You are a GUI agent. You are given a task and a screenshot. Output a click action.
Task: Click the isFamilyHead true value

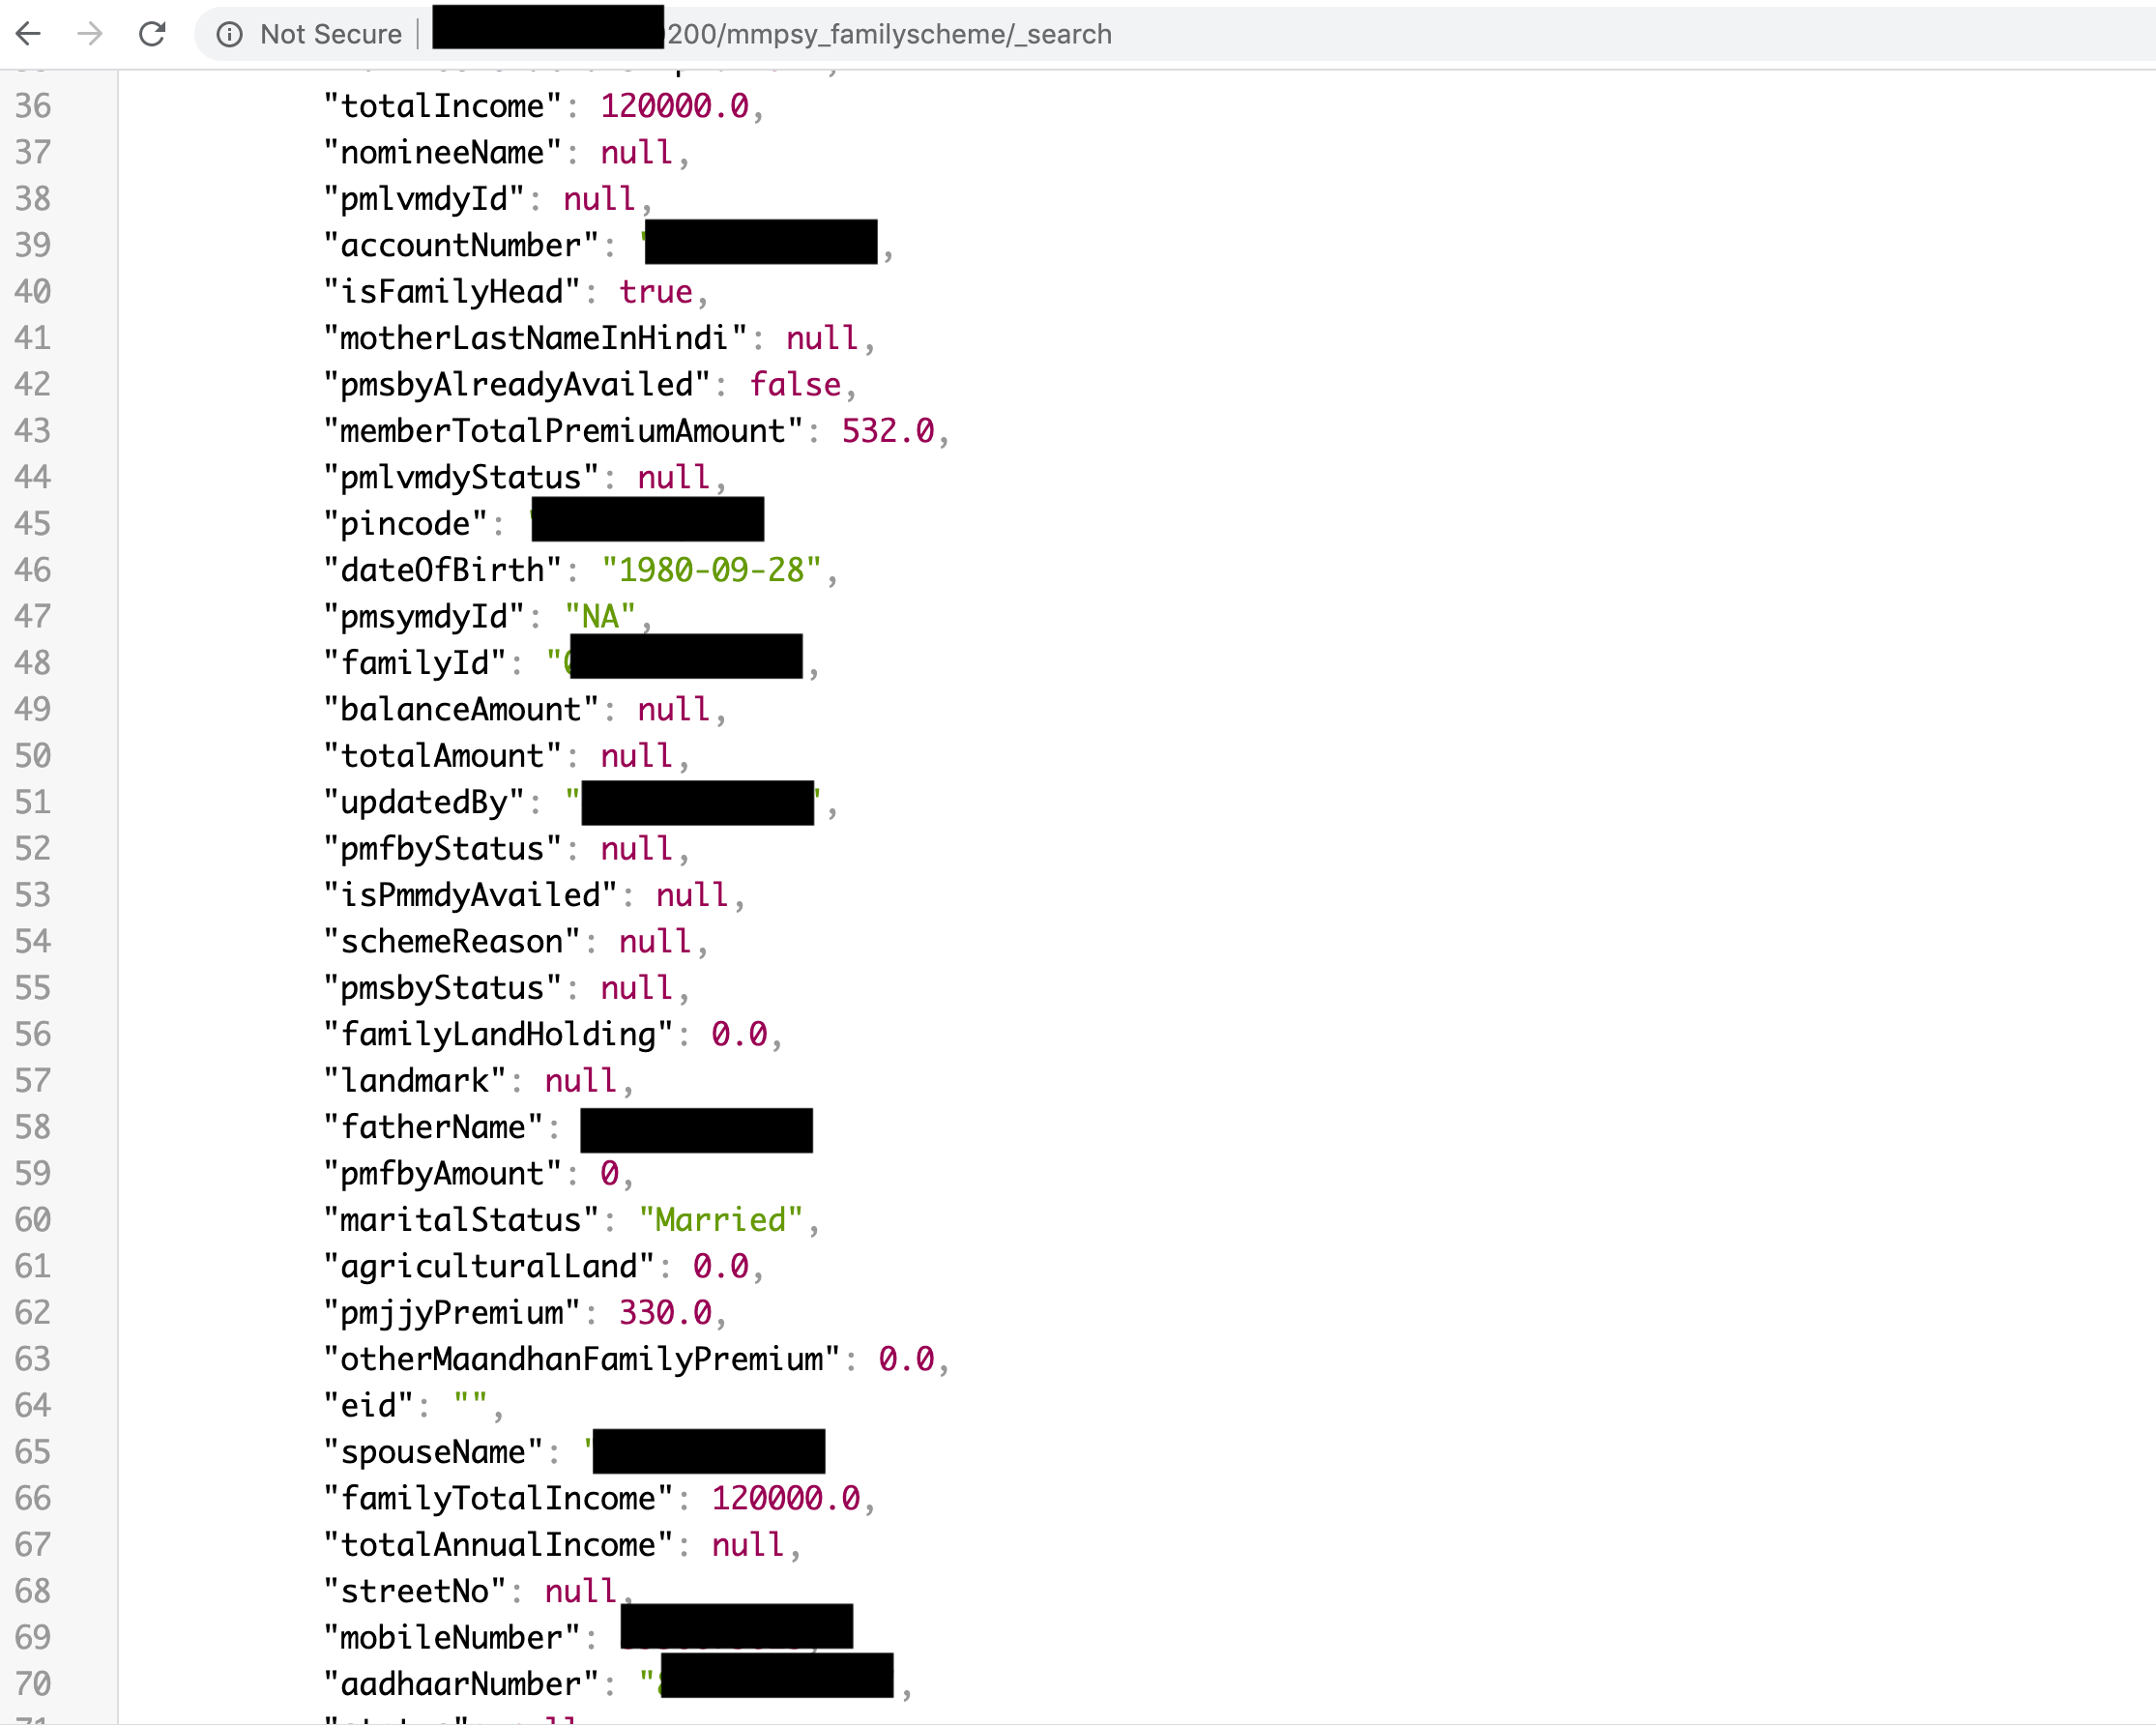pos(655,292)
